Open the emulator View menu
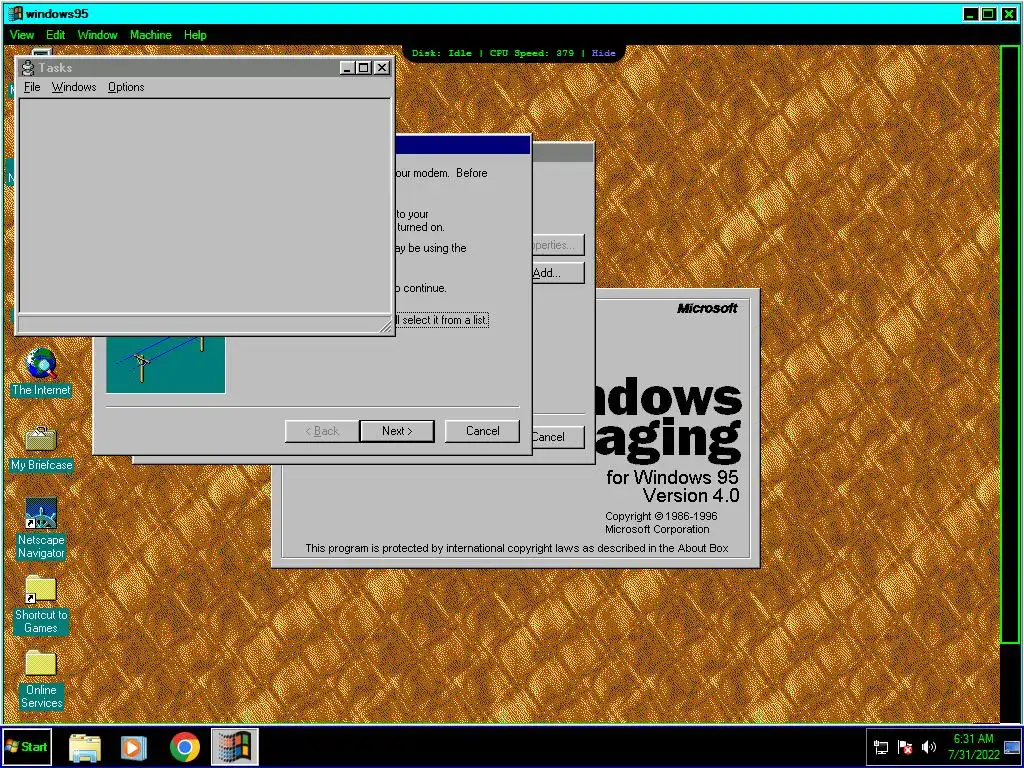The width and height of the screenshot is (1024, 768). 22,35
